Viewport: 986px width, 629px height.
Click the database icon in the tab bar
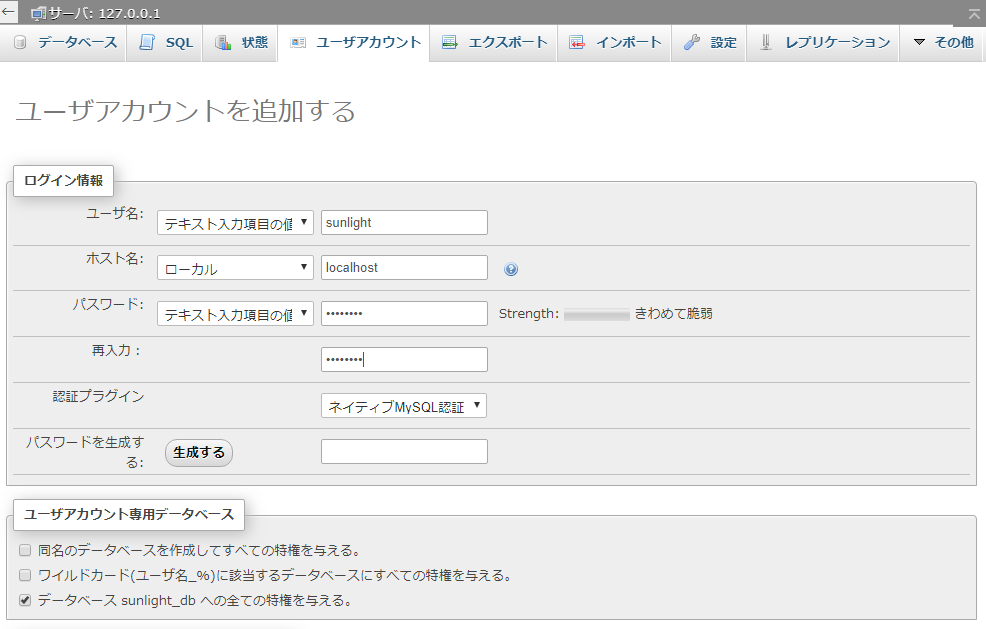pyautogui.click(x=21, y=43)
